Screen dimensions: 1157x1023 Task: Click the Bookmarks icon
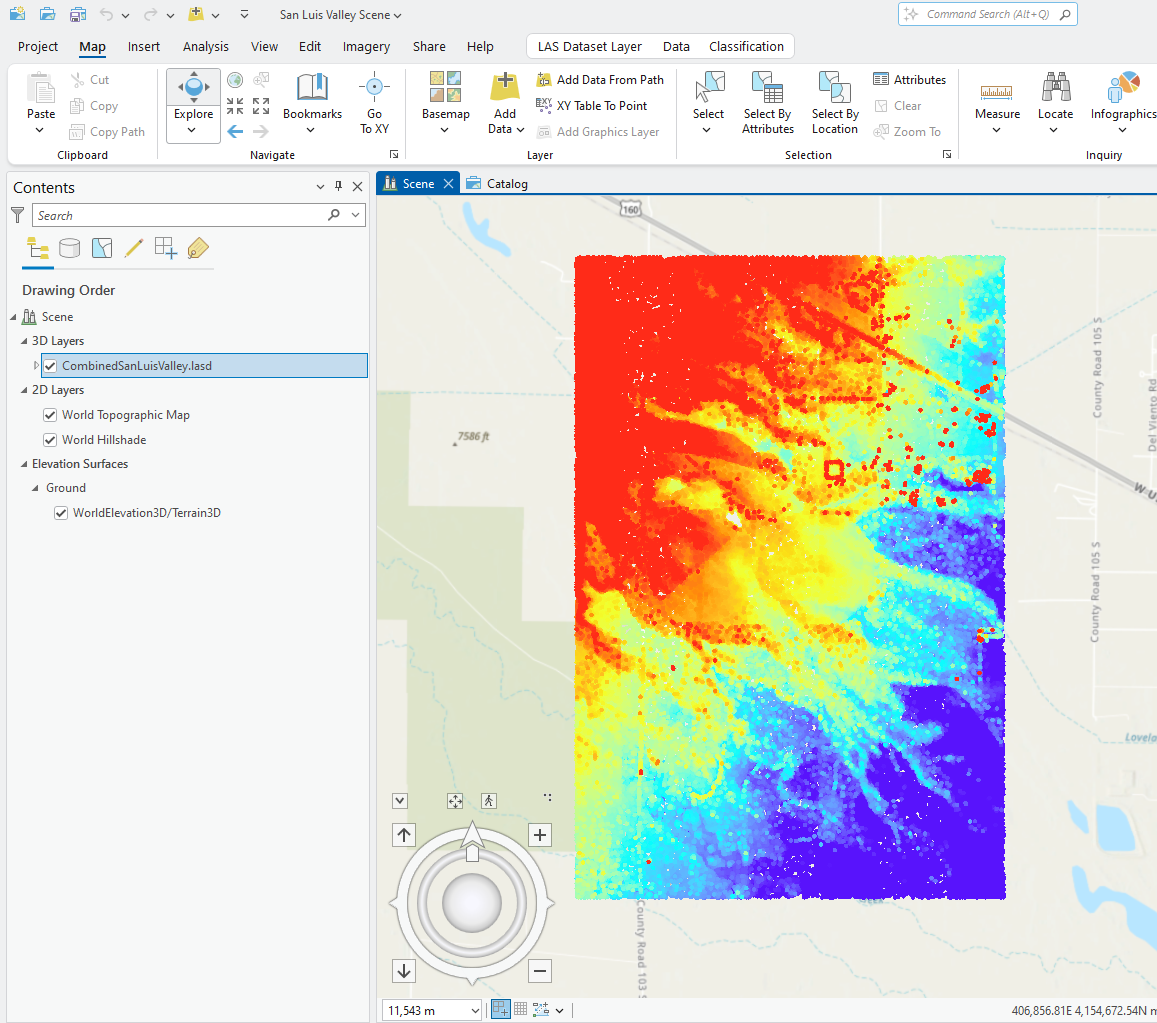312,89
